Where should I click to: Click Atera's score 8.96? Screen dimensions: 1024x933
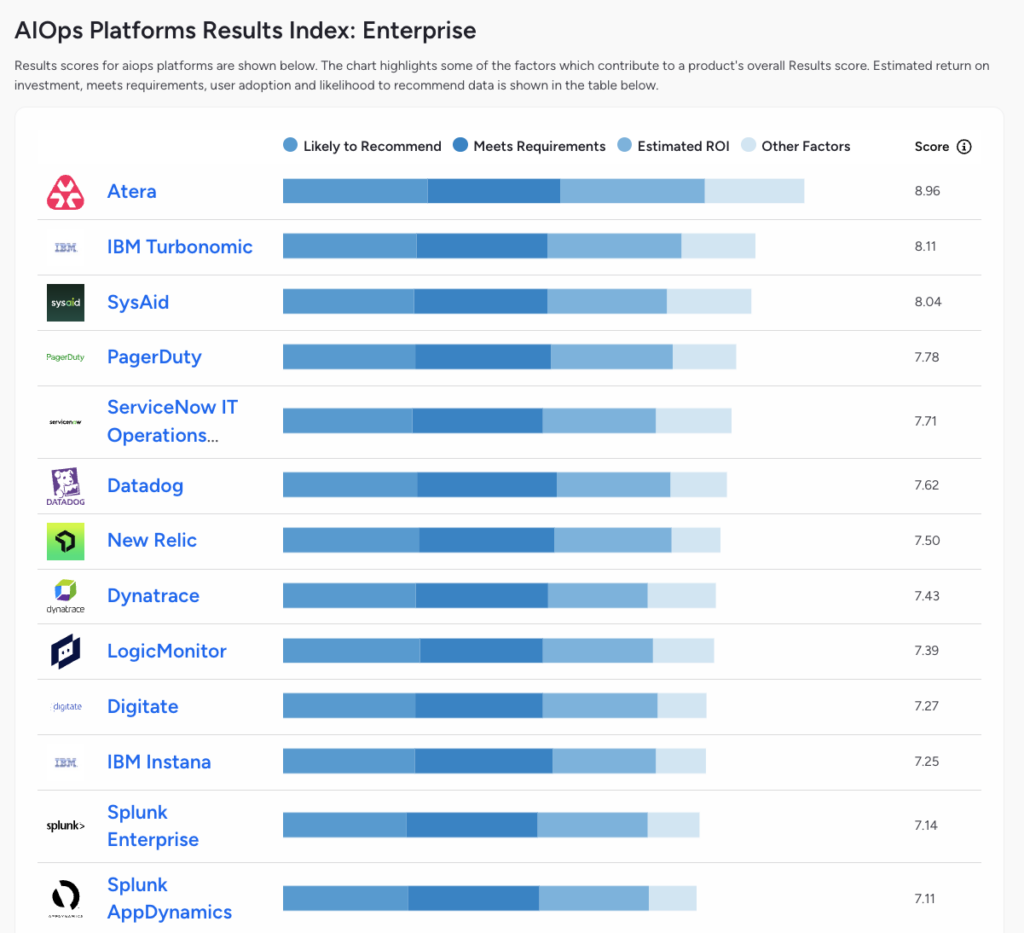(927, 191)
